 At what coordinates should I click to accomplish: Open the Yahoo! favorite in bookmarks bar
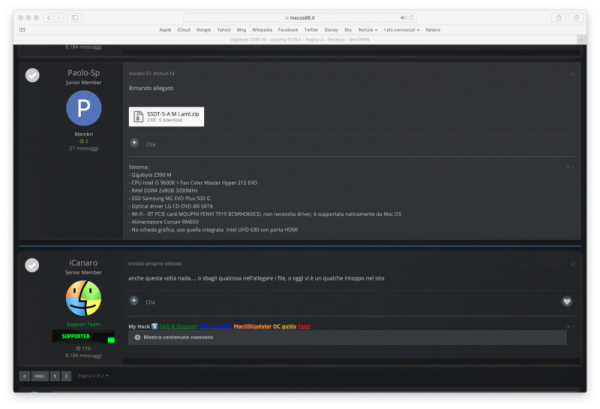tap(224, 30)
